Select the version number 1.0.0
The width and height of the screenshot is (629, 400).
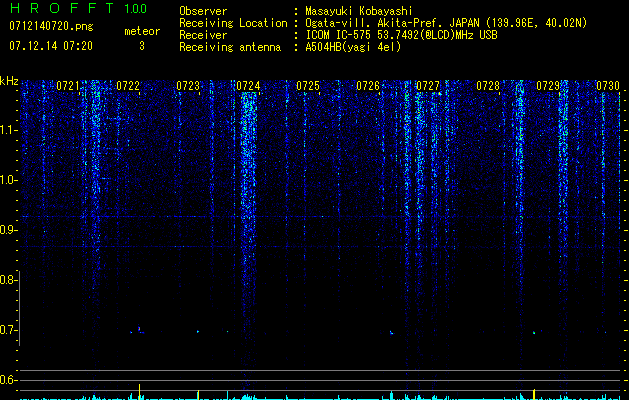click(x=135, y=8)
